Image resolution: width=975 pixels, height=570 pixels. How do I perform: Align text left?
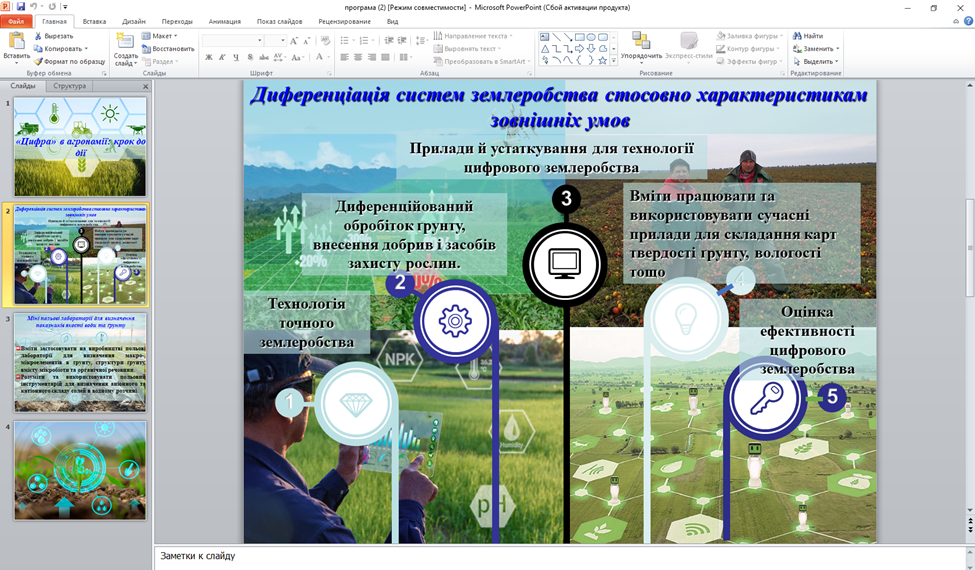pos(344,57)
